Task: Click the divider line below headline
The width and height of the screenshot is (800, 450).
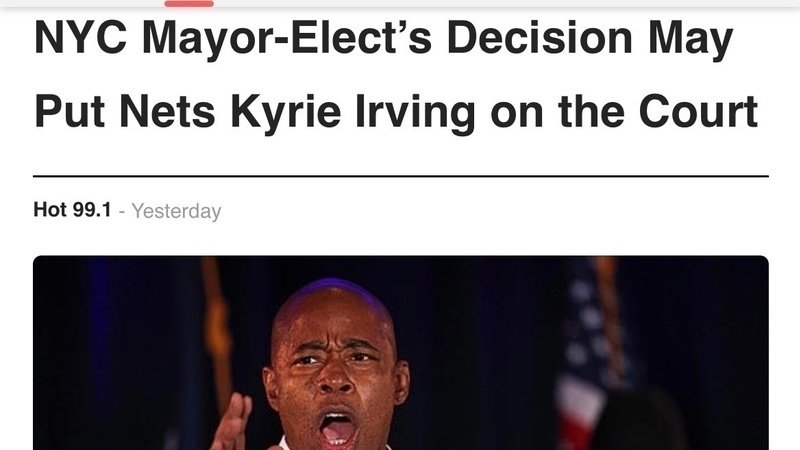Action: (x=401, y=176)
